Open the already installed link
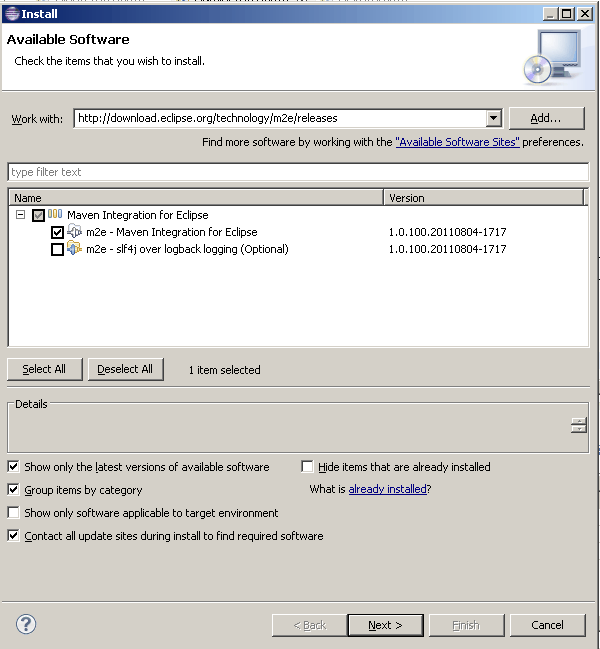The width and height of the screenshot is (600, 649). click(x=387, y=489)
